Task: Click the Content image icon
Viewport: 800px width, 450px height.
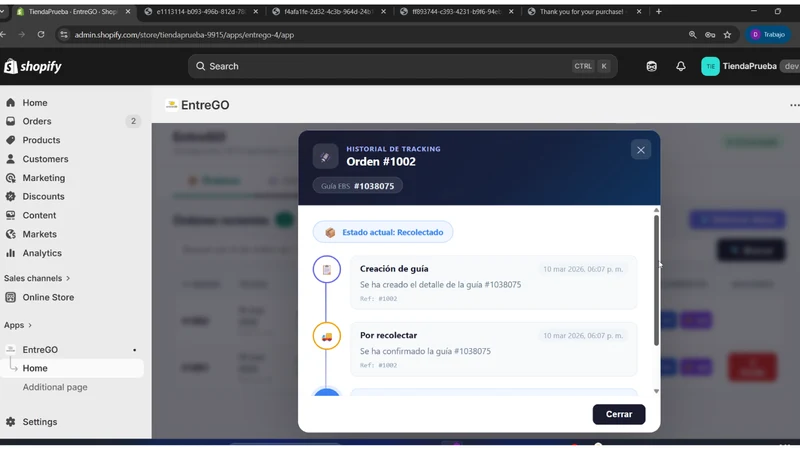Action: point(11,215)
